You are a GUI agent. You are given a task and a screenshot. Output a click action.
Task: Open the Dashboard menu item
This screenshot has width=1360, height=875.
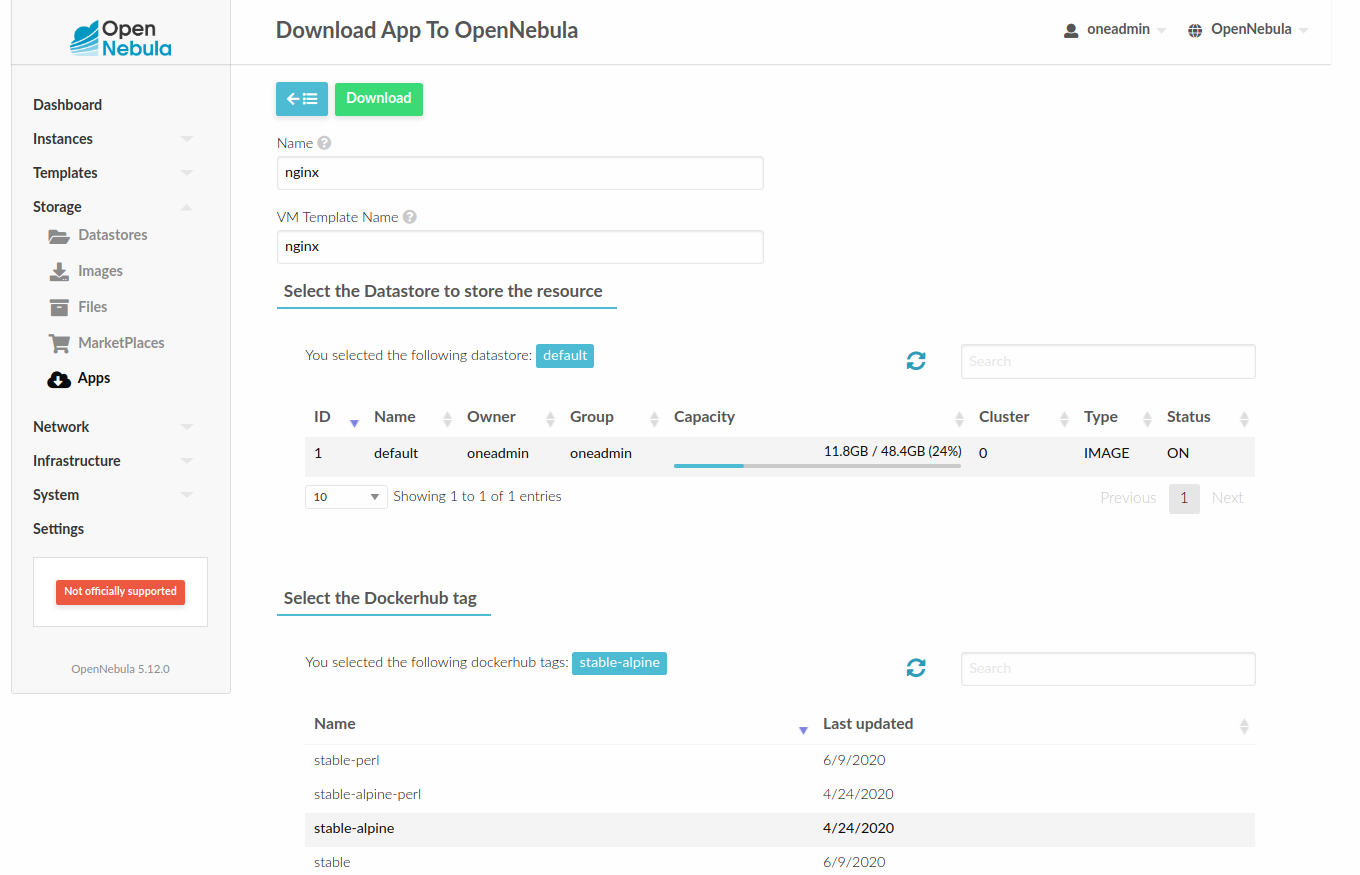click(67, 105)
